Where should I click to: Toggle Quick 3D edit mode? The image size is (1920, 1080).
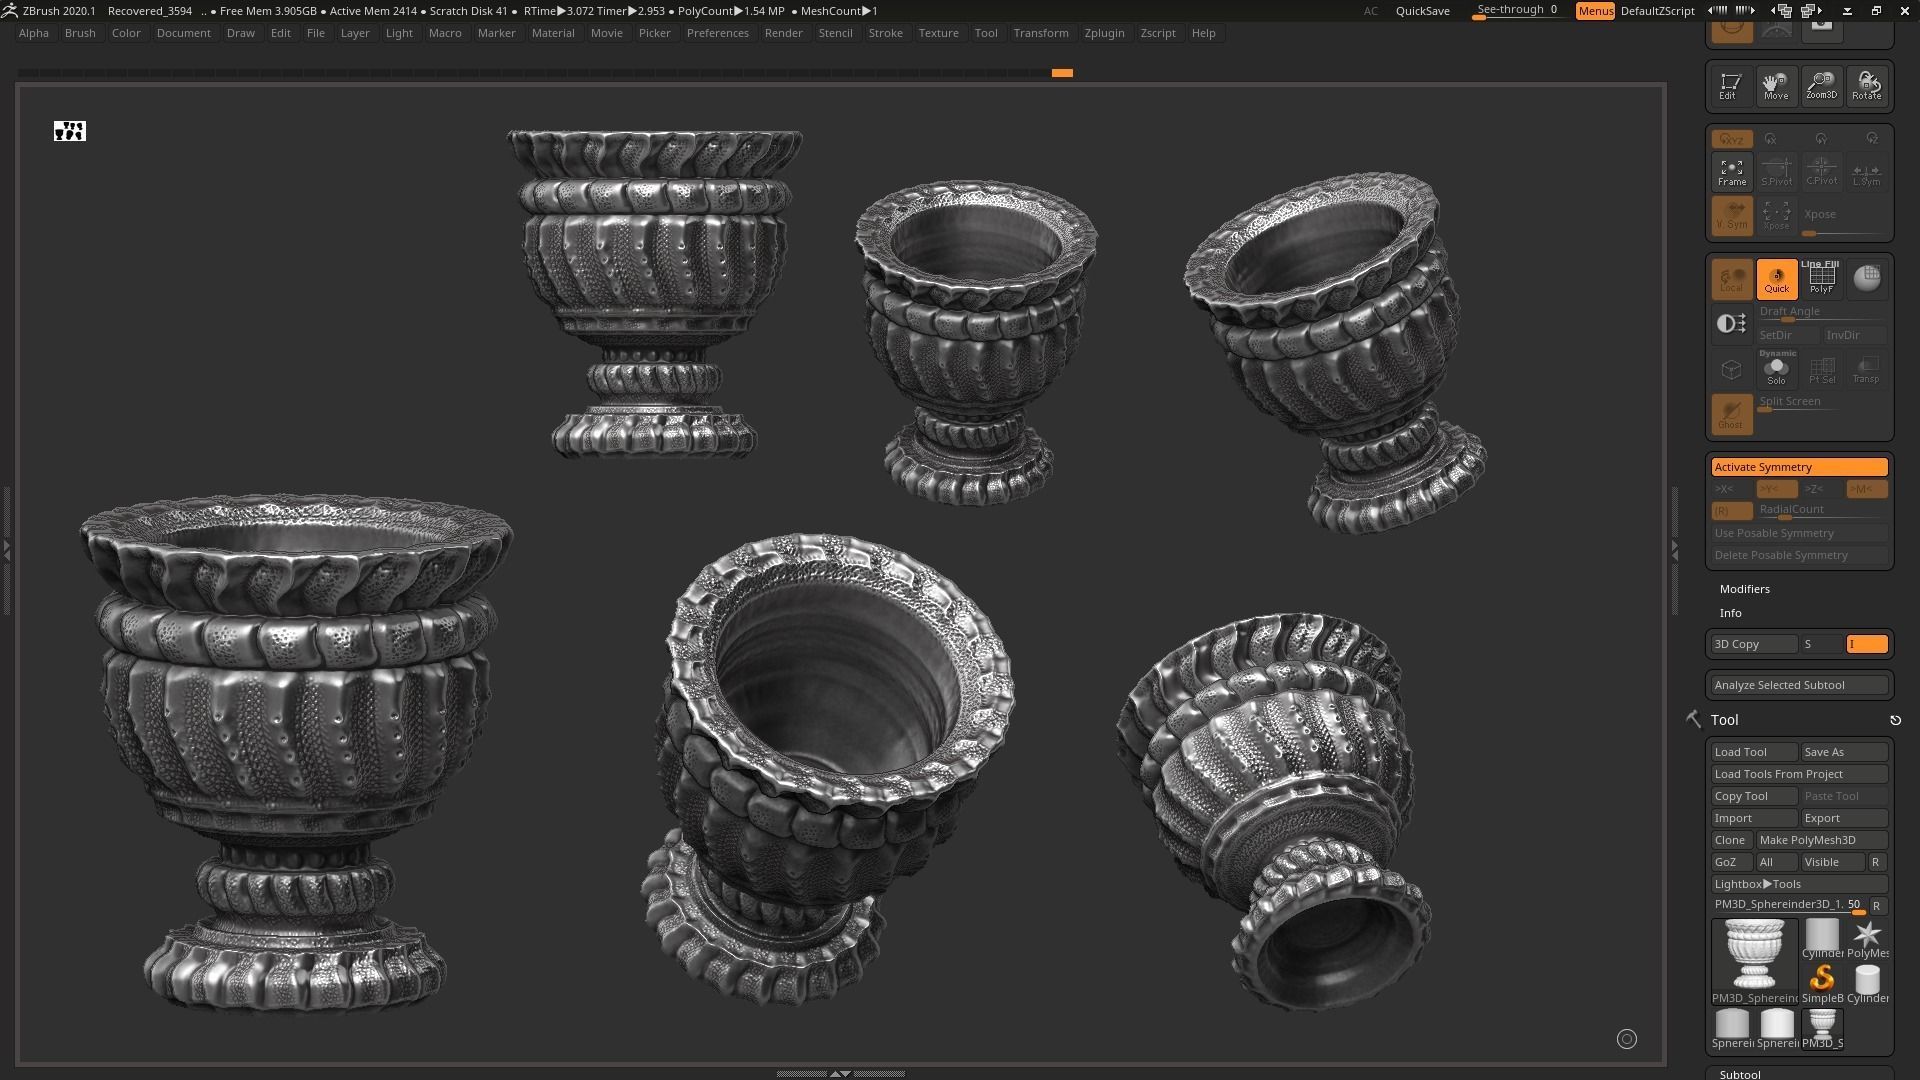1776,279
